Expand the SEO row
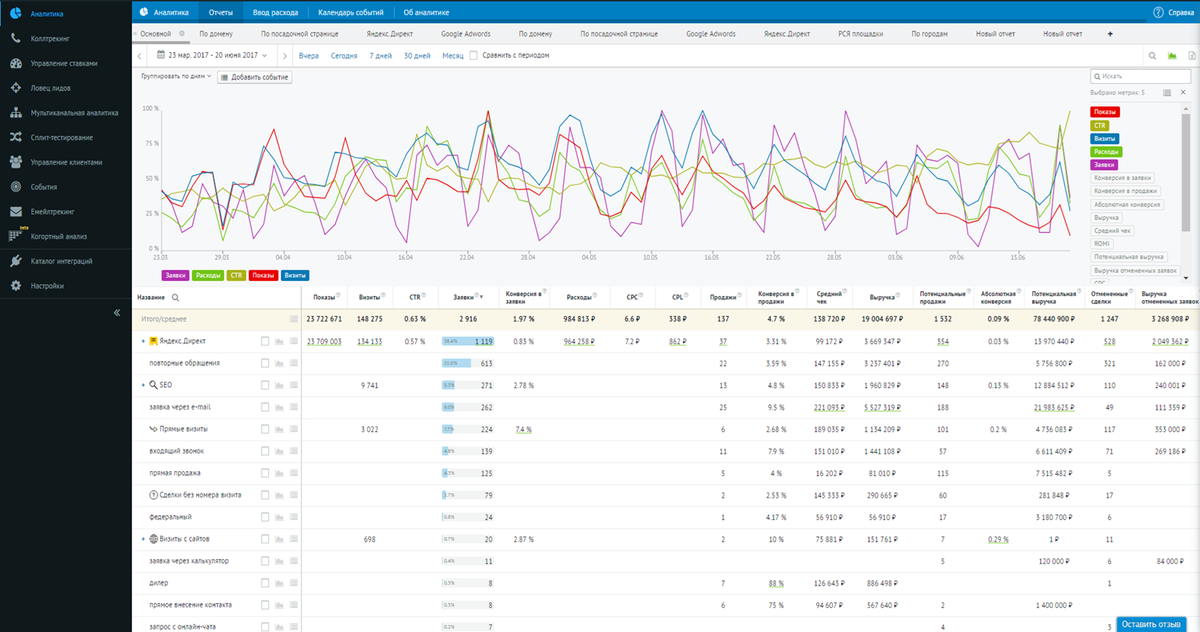Viewport: 1200px width, 632px height. pos(143,385)
